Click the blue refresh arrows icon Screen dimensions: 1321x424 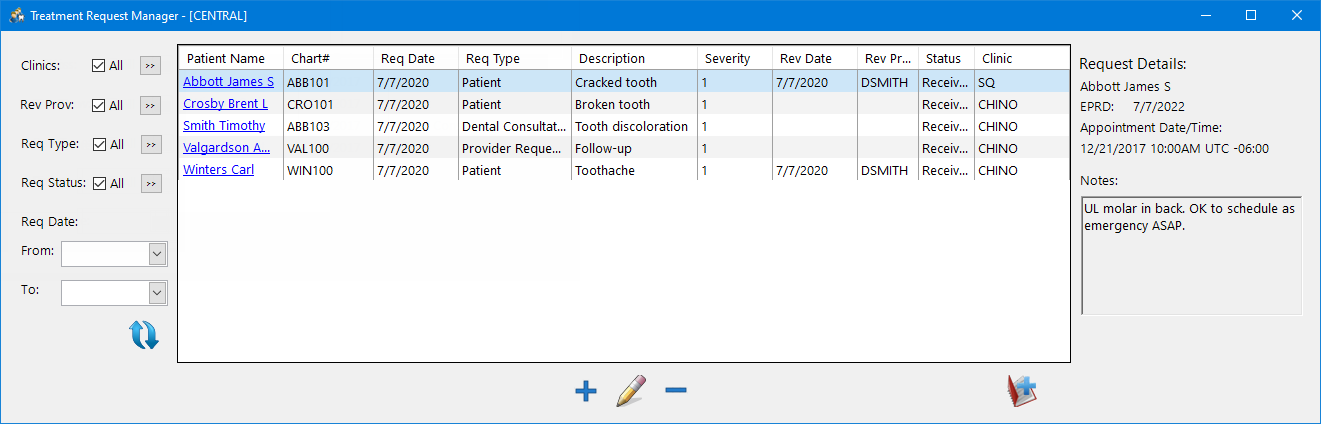tap(144, 335)
